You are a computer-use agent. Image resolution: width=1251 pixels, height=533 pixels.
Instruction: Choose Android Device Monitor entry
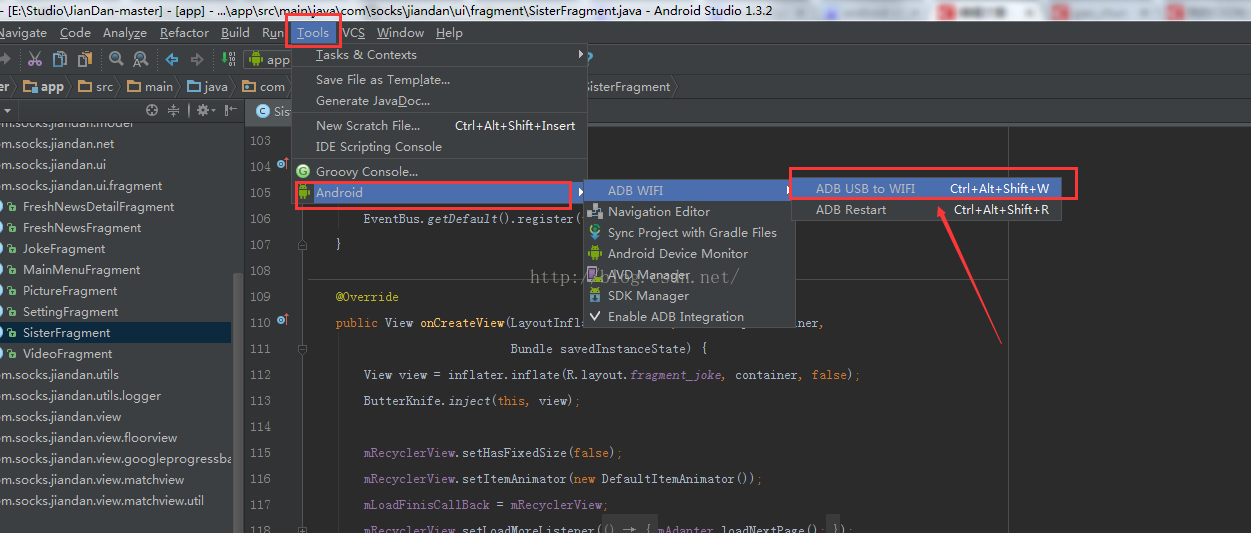tap(688, 254)
